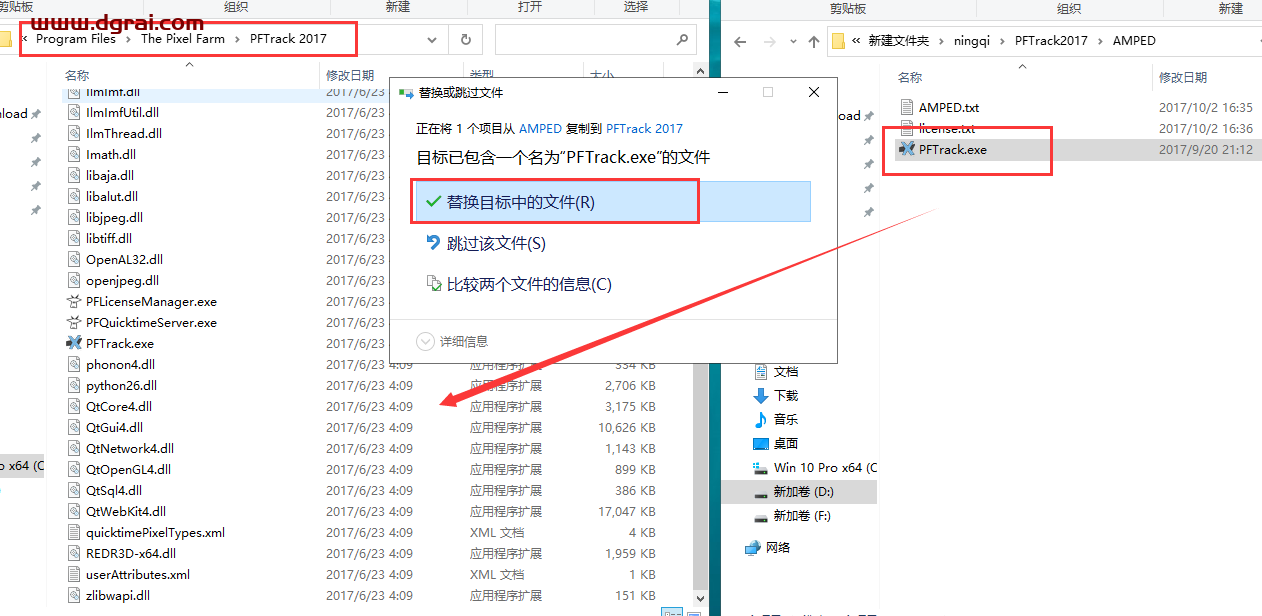This screenshot has width=1262, height=616.
Task: Click the IlmImfUtil.dll file icon
Action: 74,112
